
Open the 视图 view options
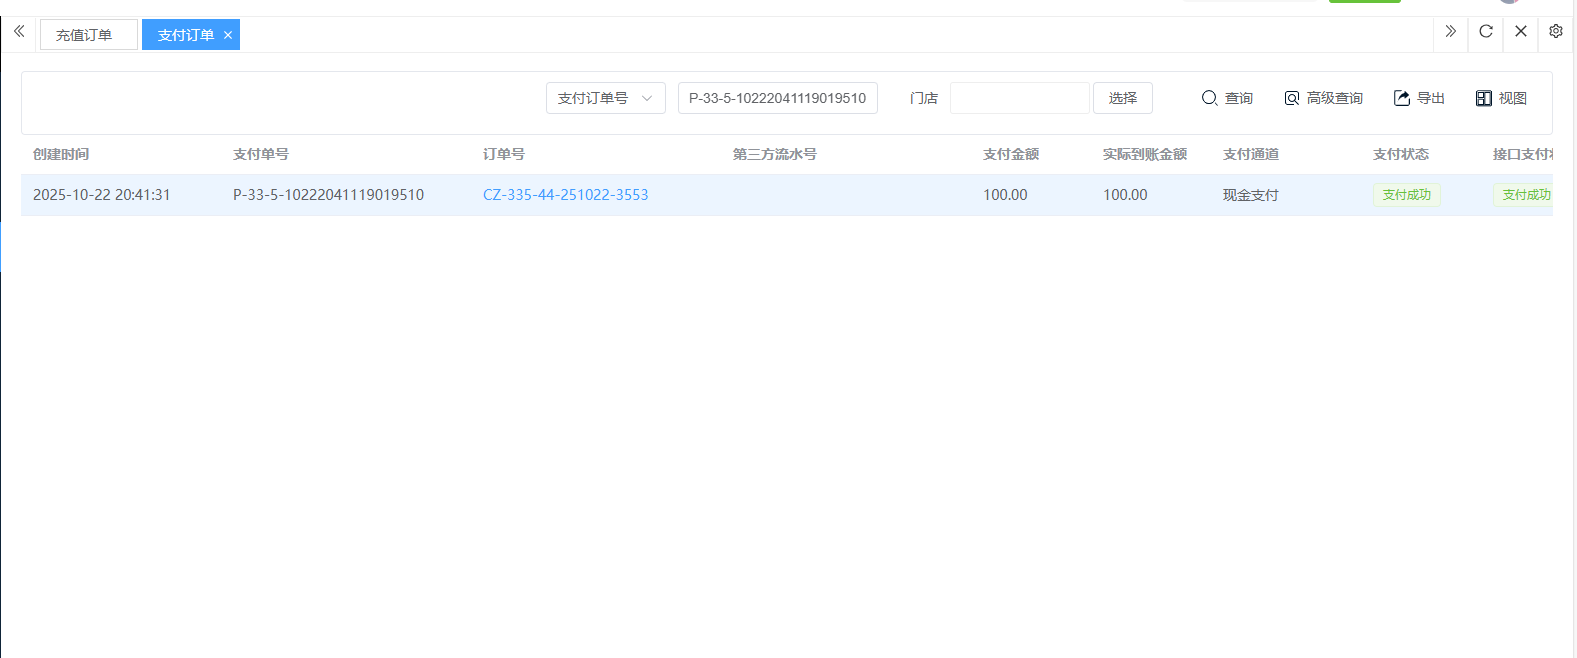(x=1501, y=98)
